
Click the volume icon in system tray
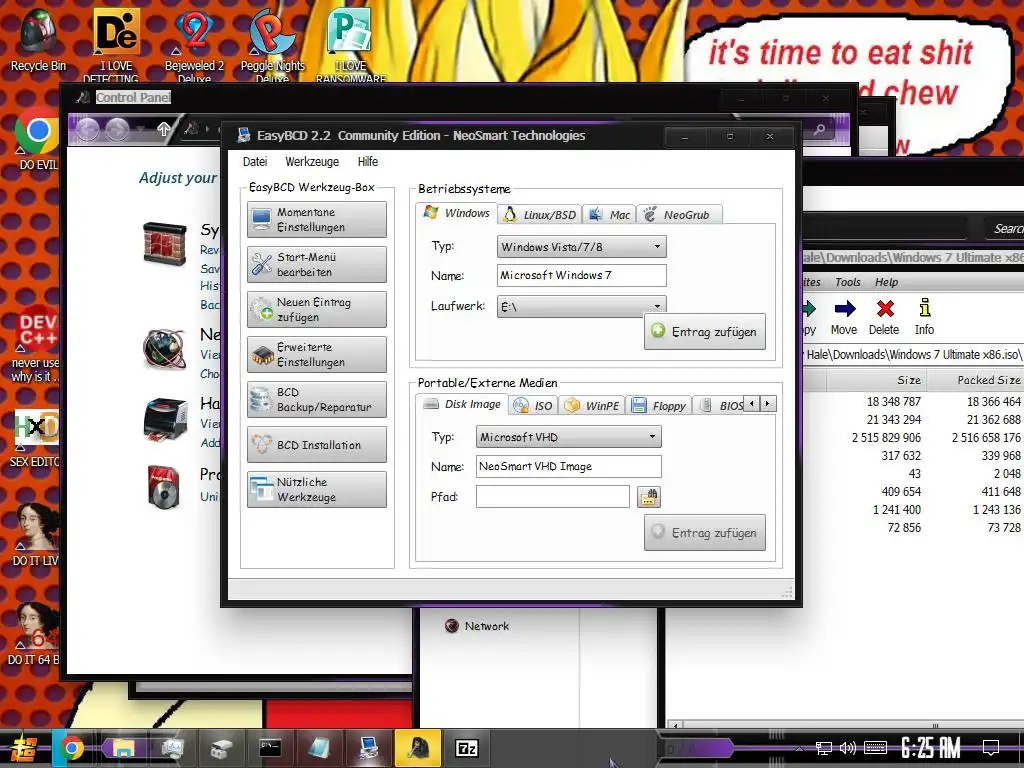coord(847,748)
